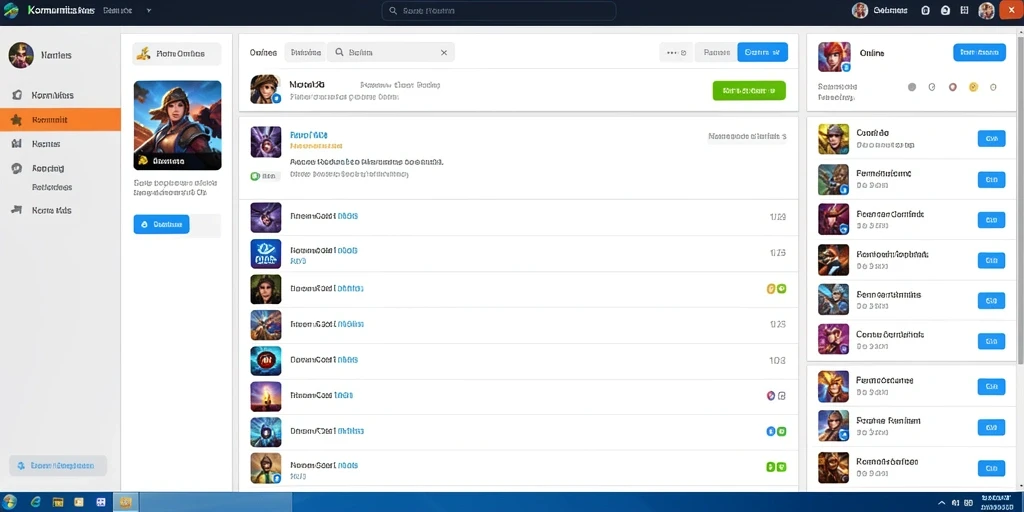Launch Internet Explorer from the taskbar
The height and width of the screenshot is (512, 1024).
35,502
